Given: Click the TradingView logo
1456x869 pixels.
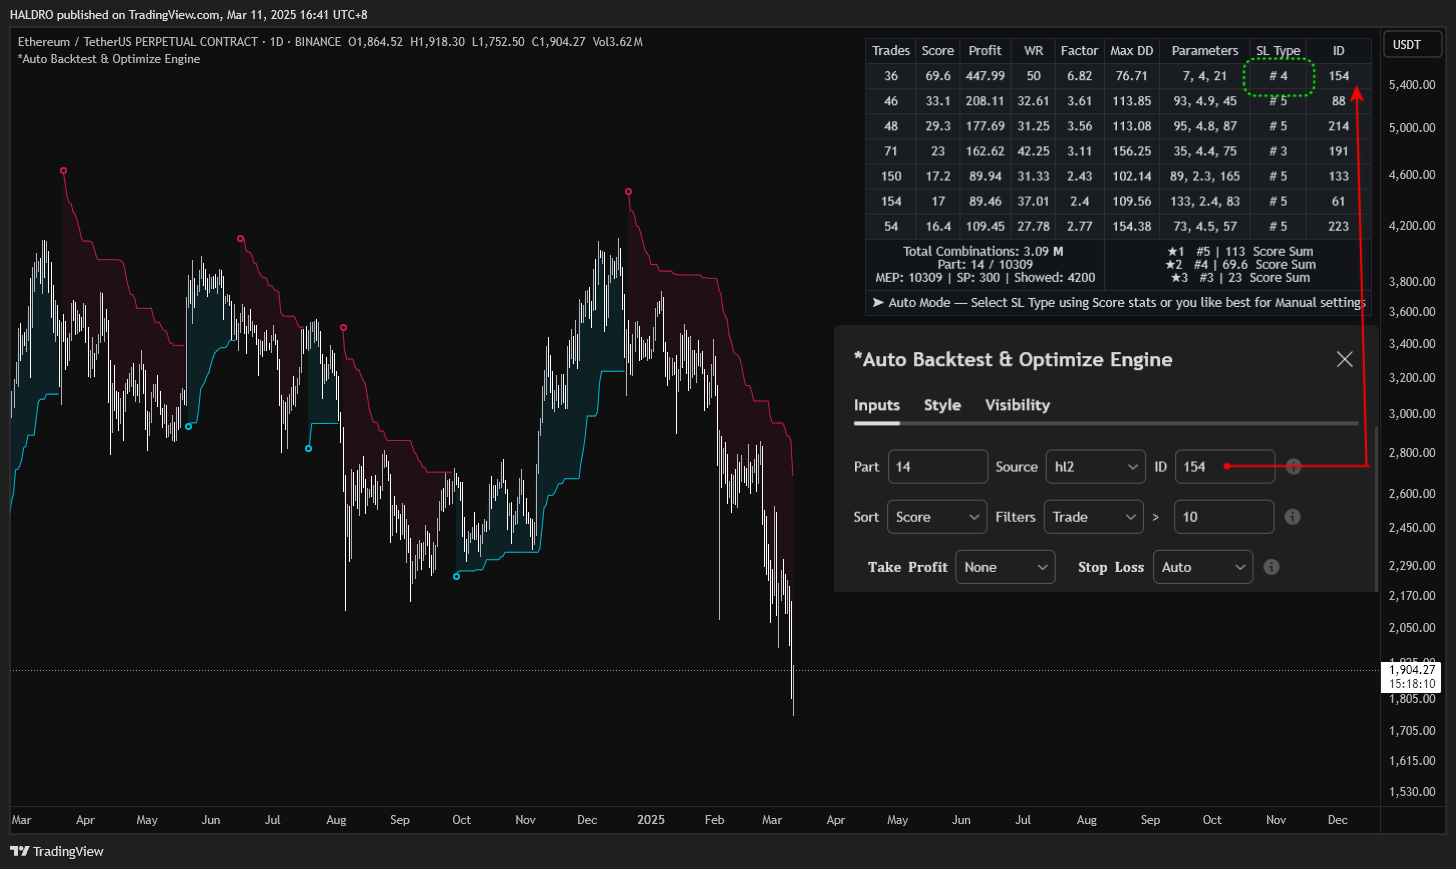Looking at the screenshot, I should (57, 851).
